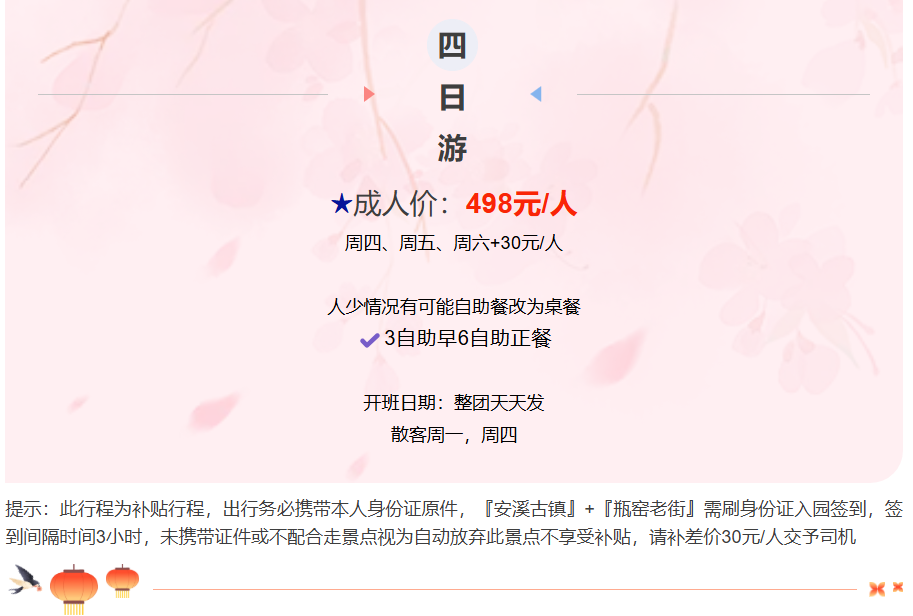This screenshot has height=616, width=913.
Task: Click 开班日期：整团天天发 line
Action: (x=454, y=402)
